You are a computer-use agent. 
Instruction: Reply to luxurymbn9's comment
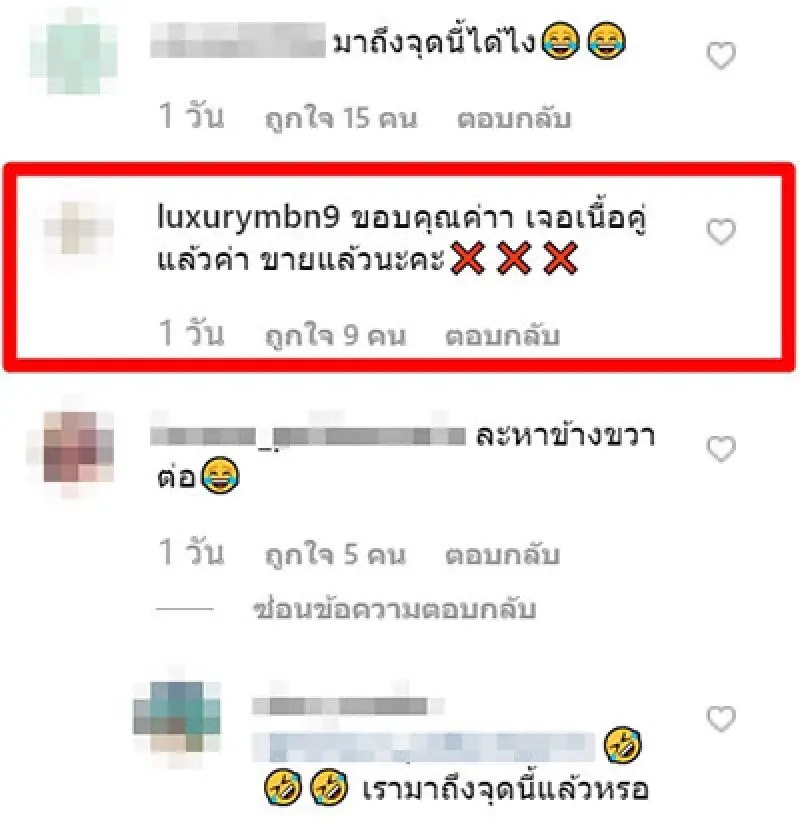click(502, 335)
